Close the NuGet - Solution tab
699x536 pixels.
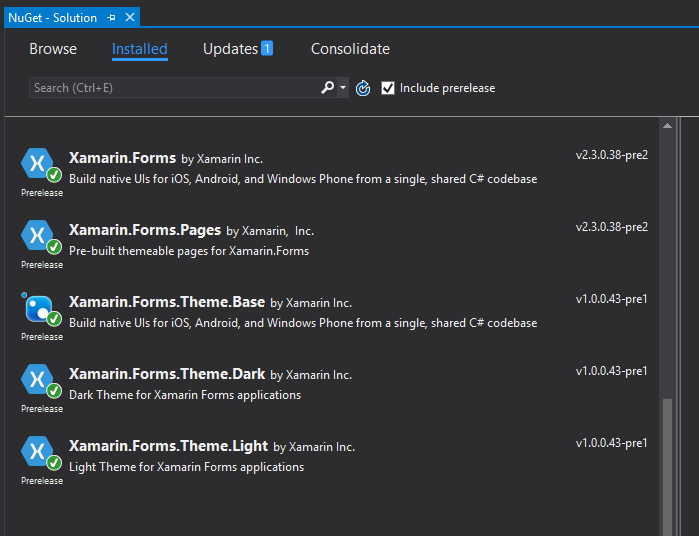(130, 17)
